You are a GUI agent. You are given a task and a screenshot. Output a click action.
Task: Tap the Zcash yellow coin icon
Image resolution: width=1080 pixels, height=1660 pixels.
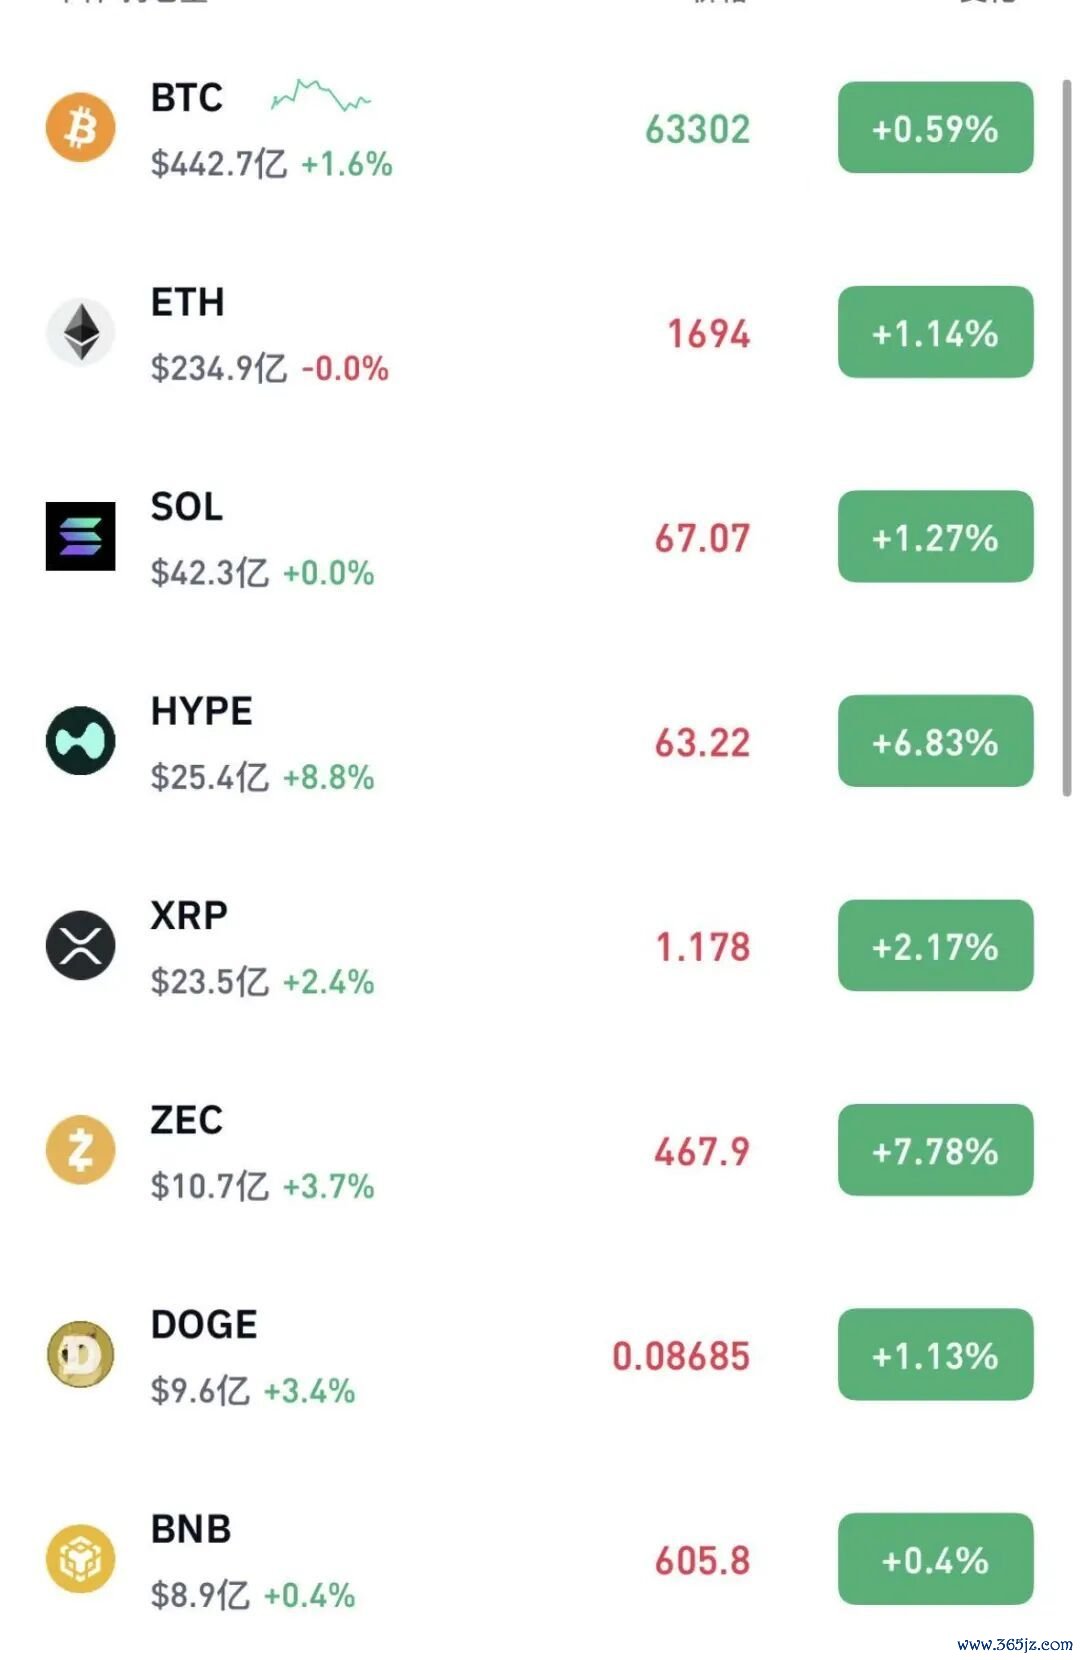pos(80,1150)
